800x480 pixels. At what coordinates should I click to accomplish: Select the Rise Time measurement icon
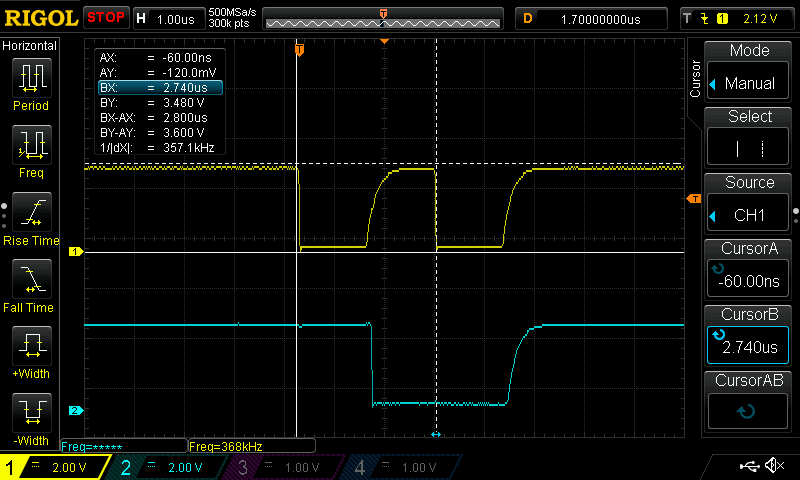pyautogui.click(x=32, y=212)
